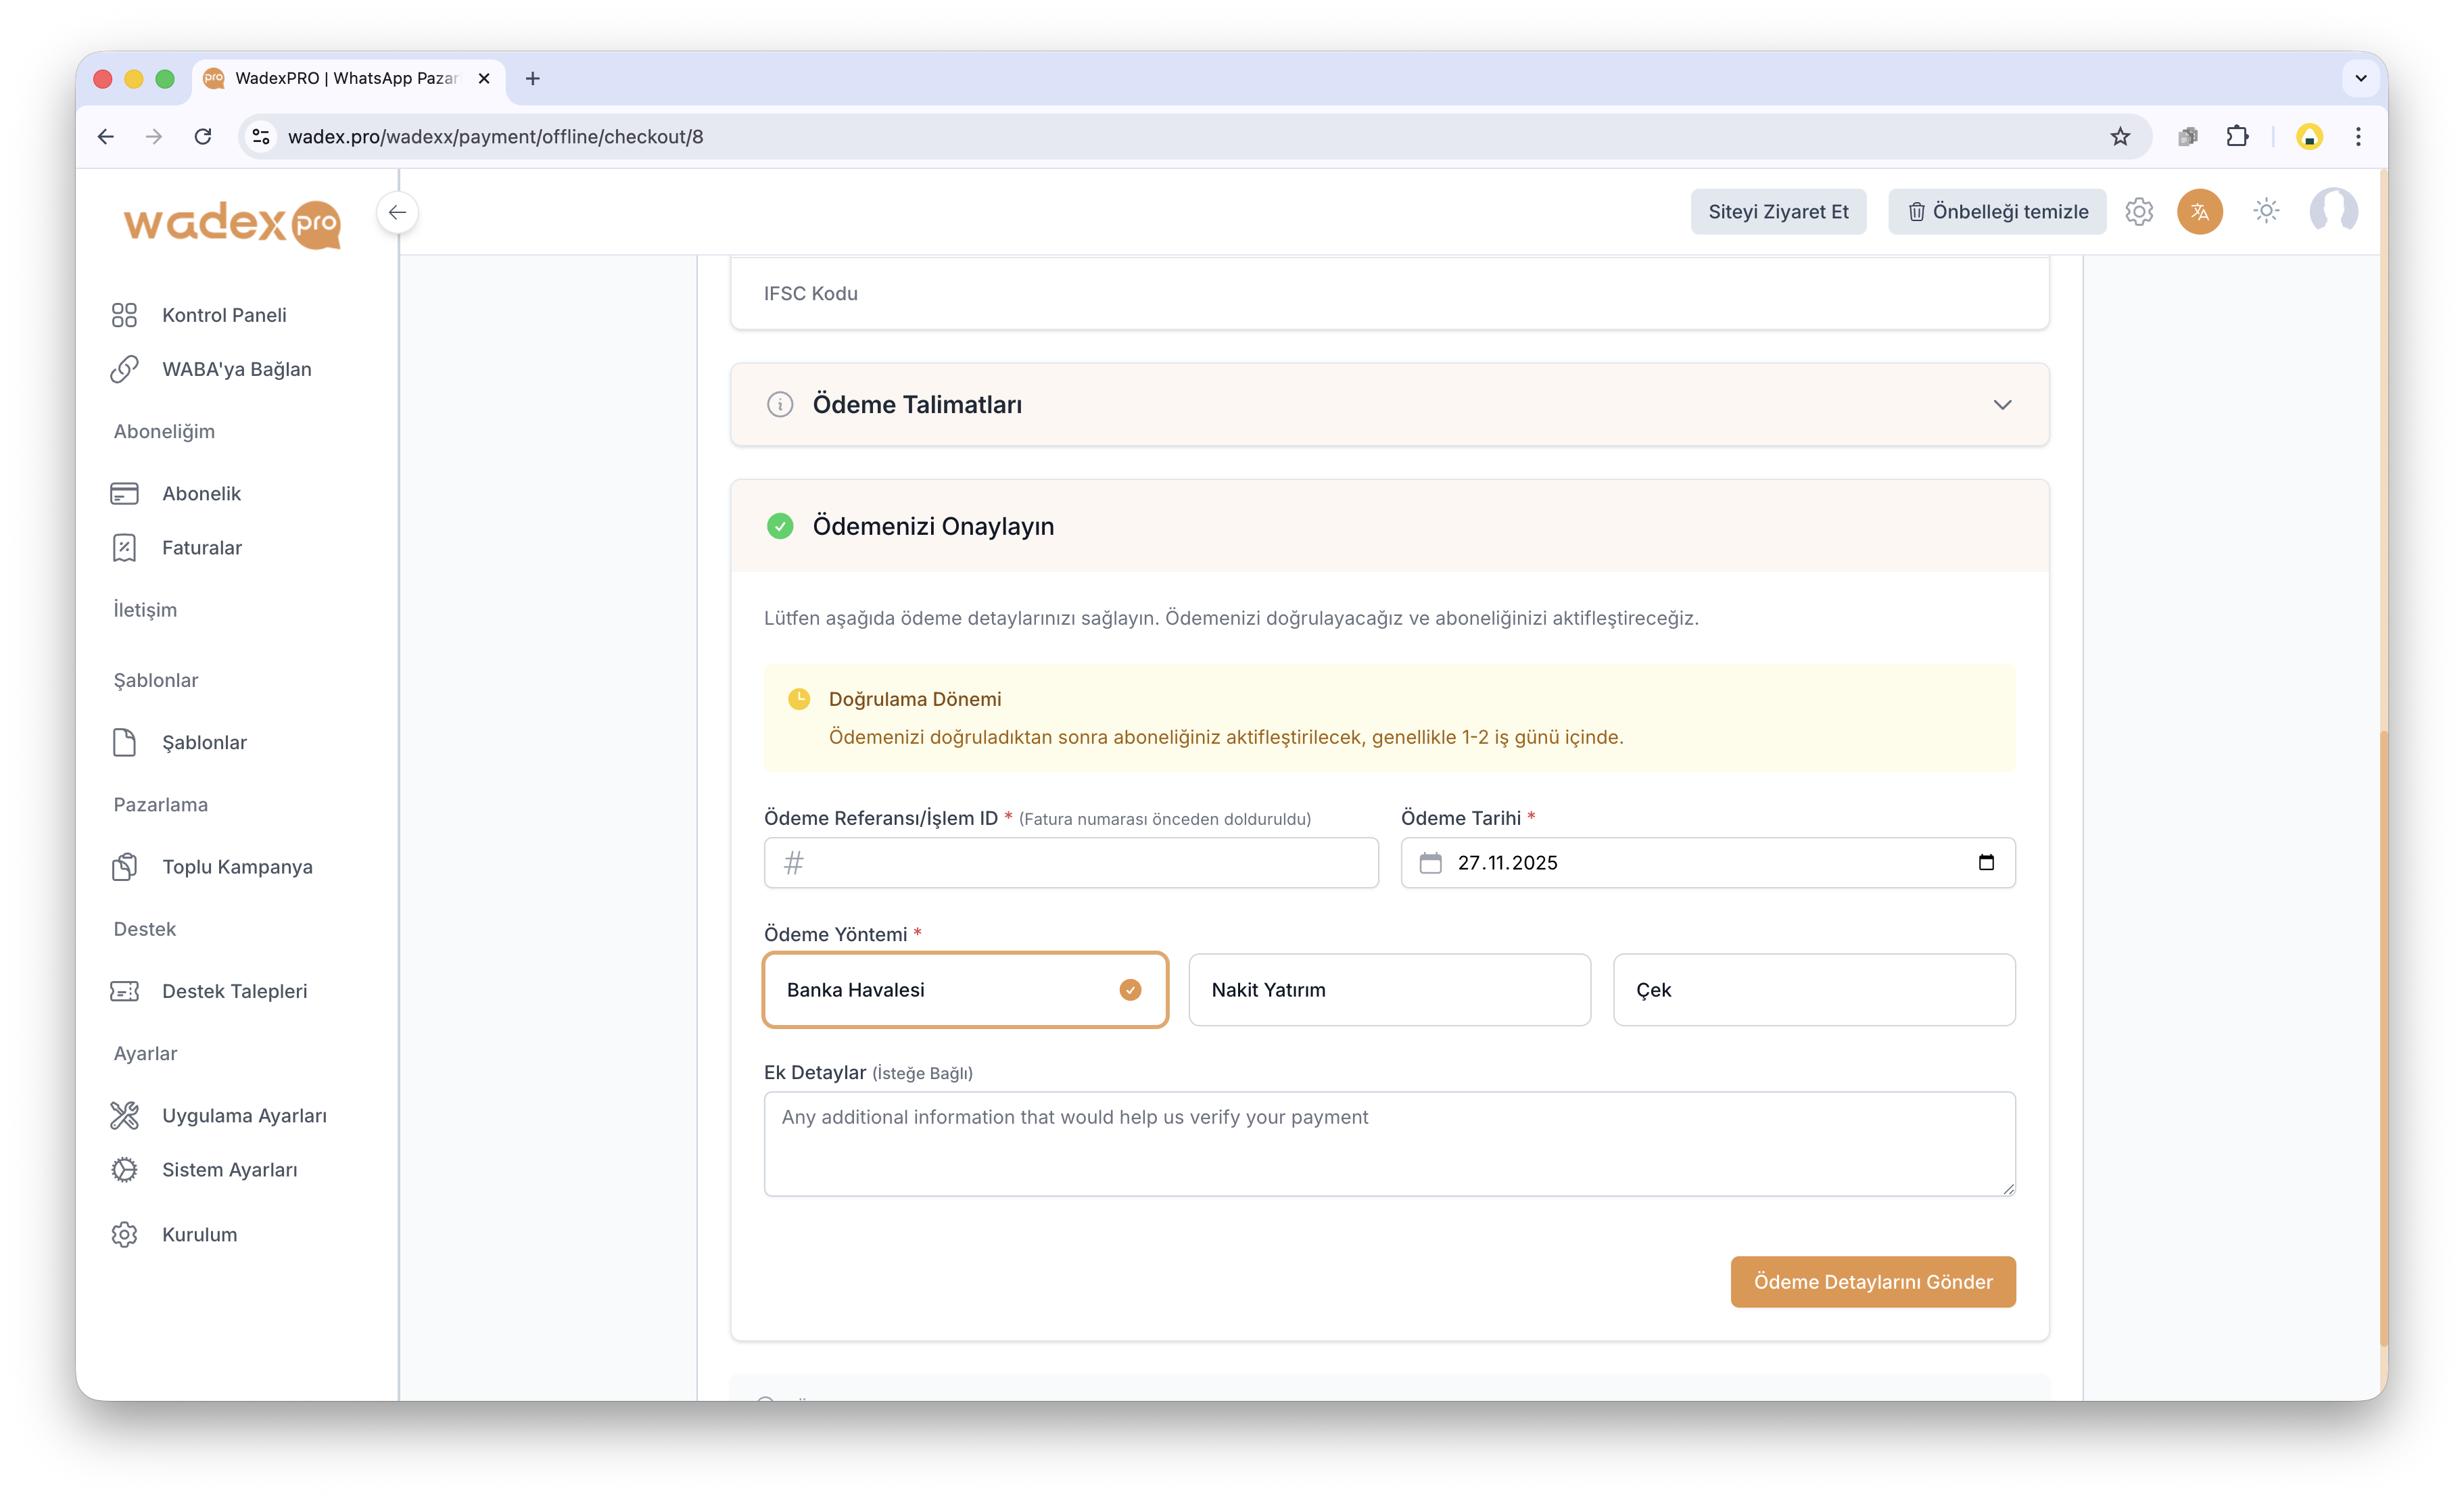The width and height of the screenshot is (2464, 1501).
Task: Click the user profile avatar
Action: pos(2333,211)
